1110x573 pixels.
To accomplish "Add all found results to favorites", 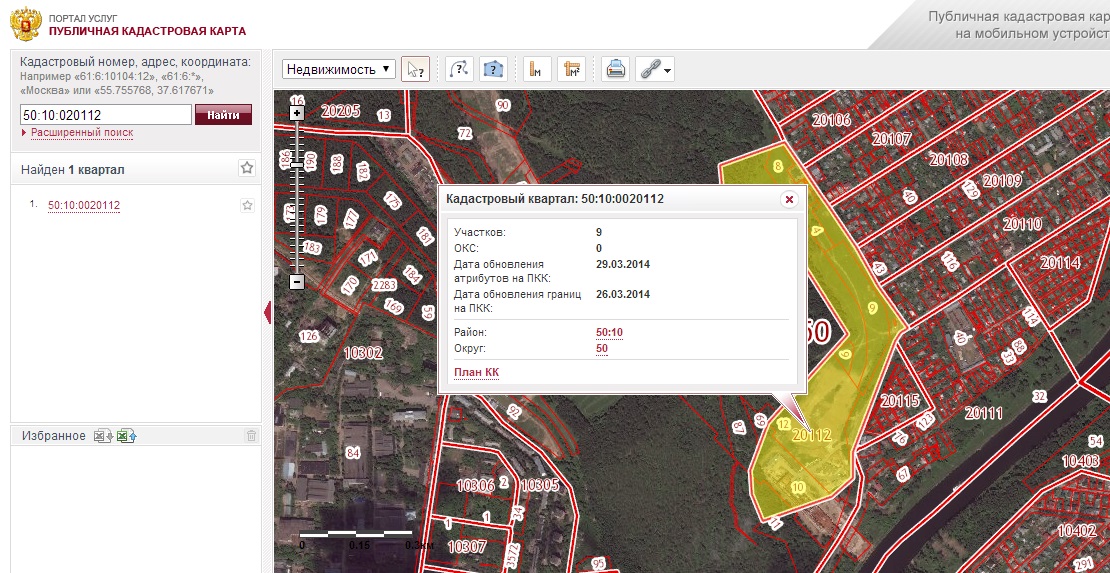I will tap(247, 168).
